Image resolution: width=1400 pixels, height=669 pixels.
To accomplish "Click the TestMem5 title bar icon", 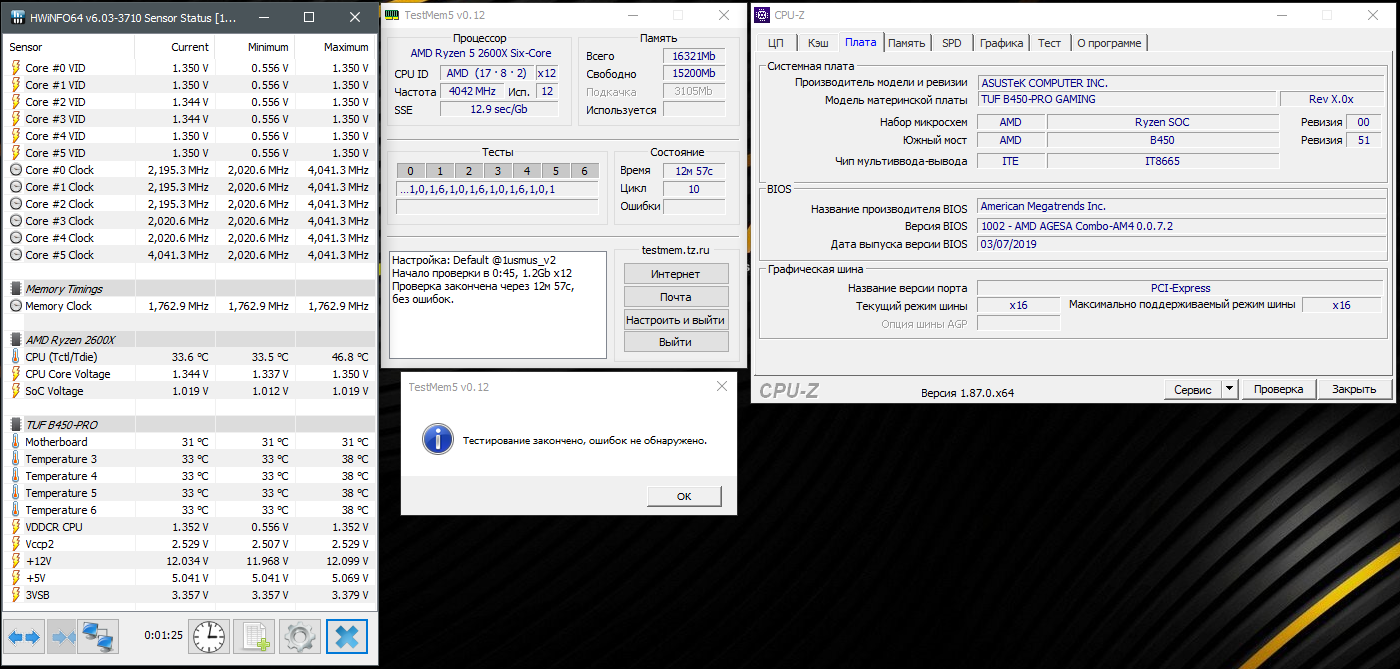I will tap(393, 16).
